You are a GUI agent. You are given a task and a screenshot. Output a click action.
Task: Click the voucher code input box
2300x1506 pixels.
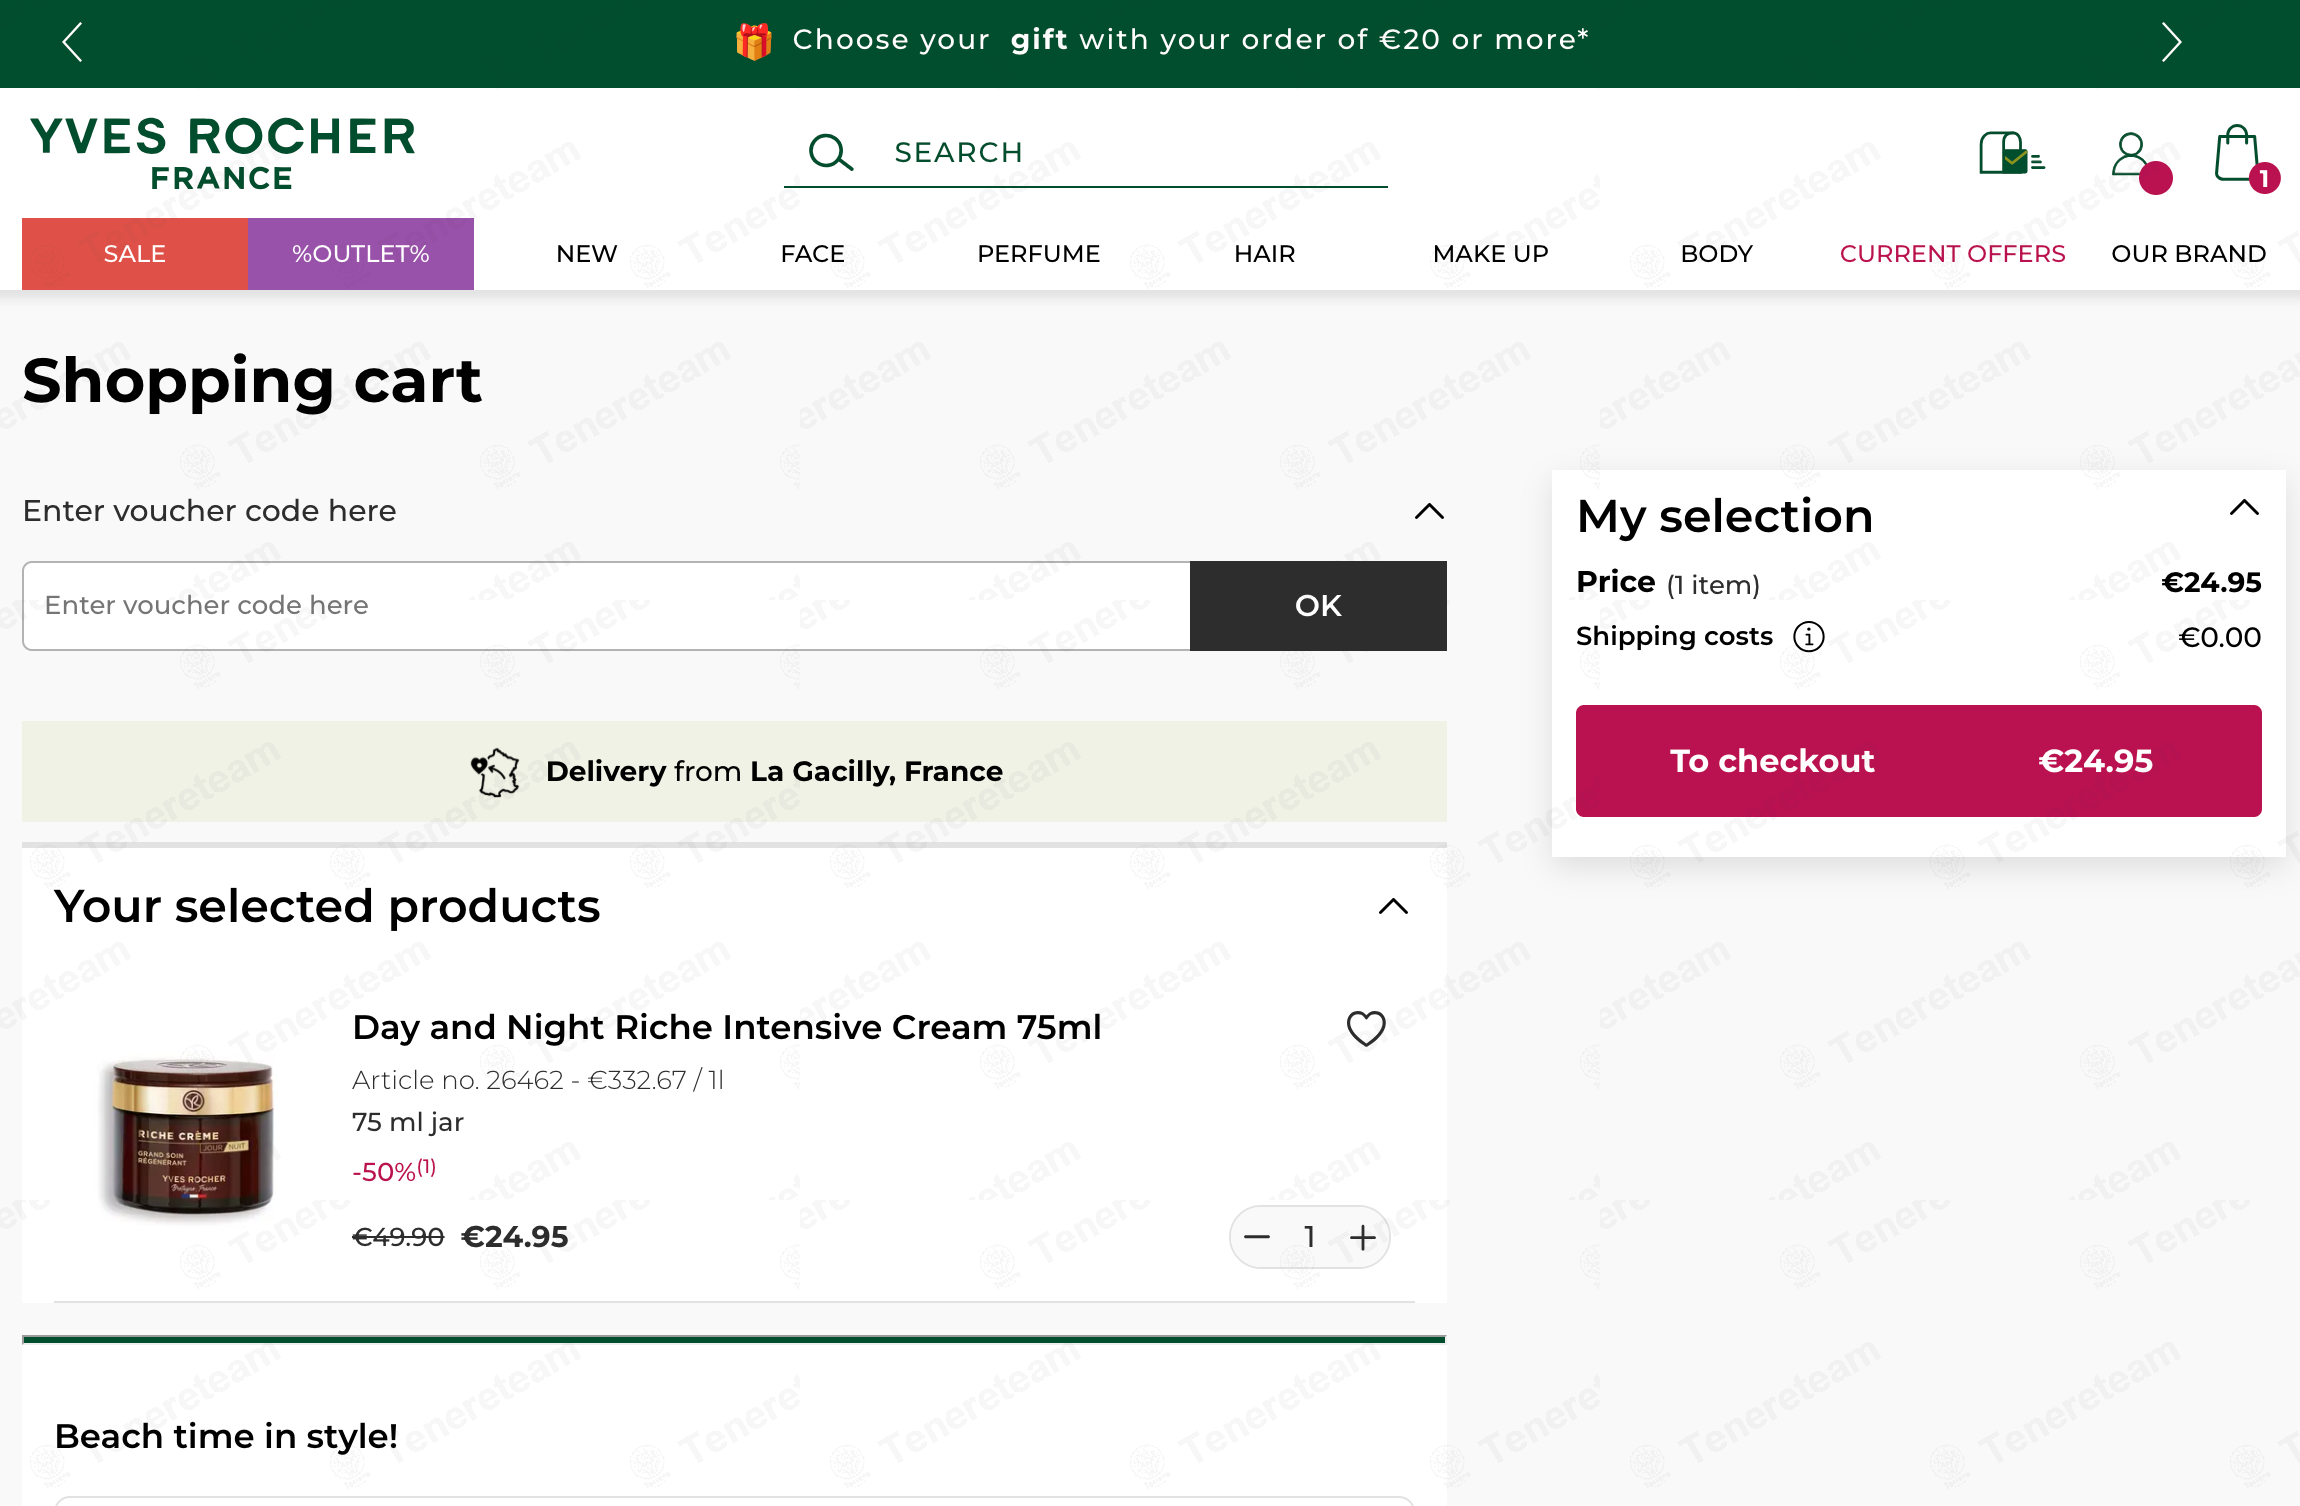tap(606, 606)
